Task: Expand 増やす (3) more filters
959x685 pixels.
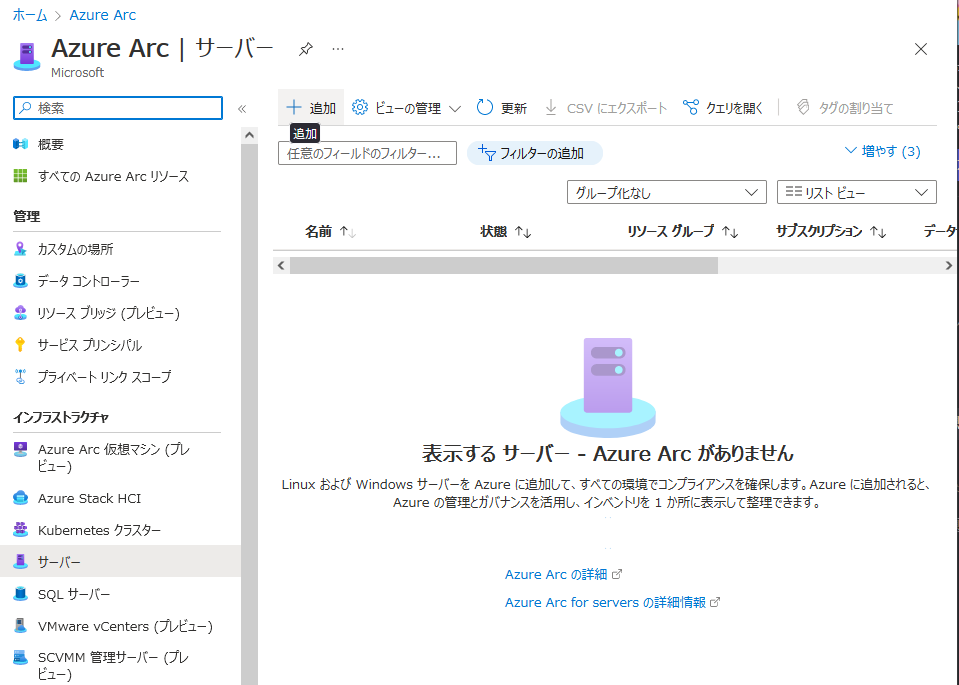Action: pos(883,151)
